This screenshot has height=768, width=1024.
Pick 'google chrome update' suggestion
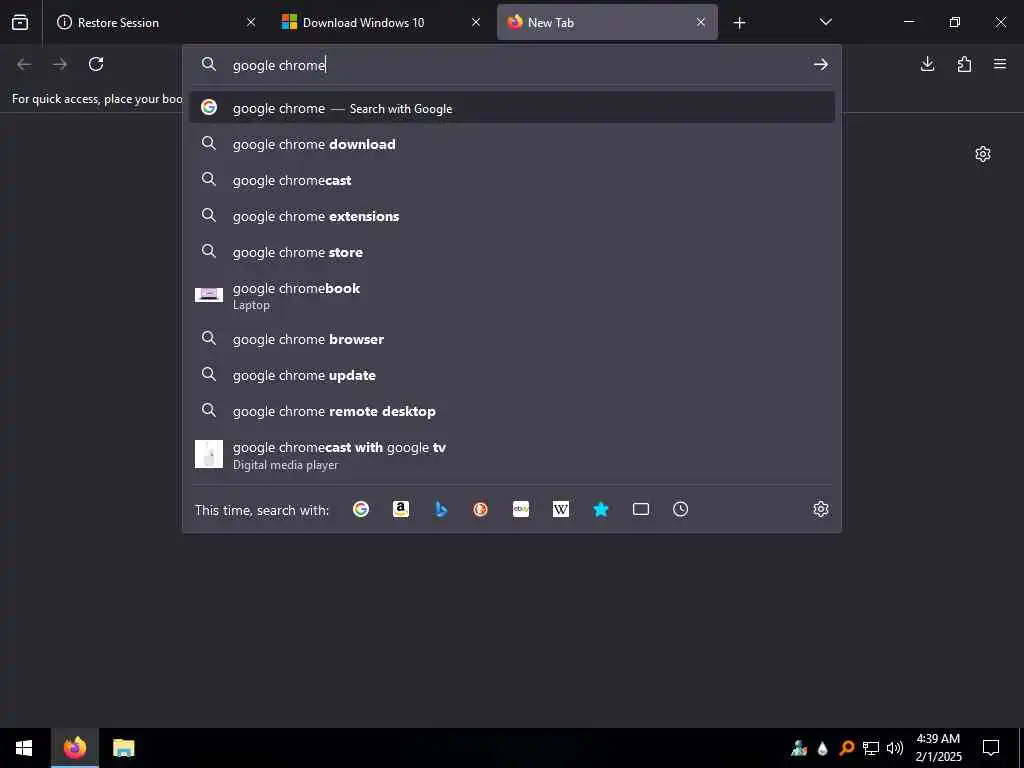(512, 375)
